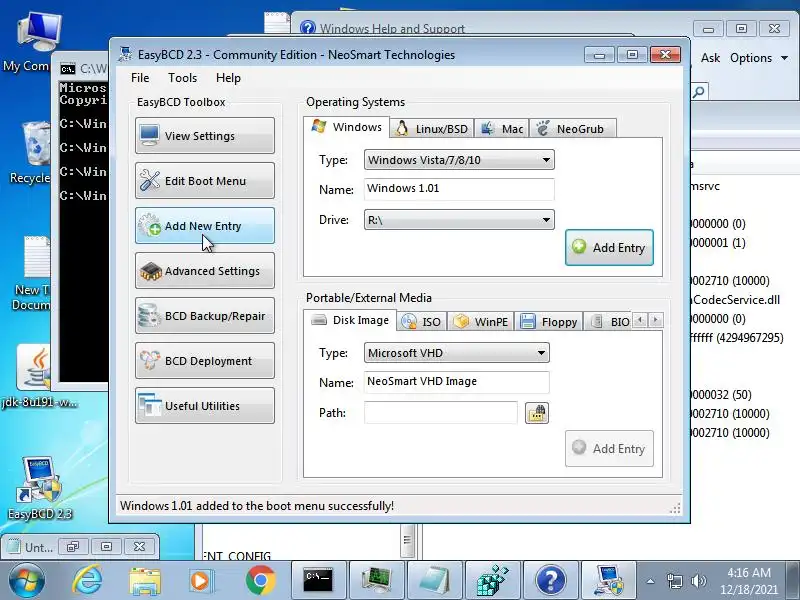This screenshot has height=600, width=800.
Task: Switch to the Mac tab
Action: coord(502,129)
